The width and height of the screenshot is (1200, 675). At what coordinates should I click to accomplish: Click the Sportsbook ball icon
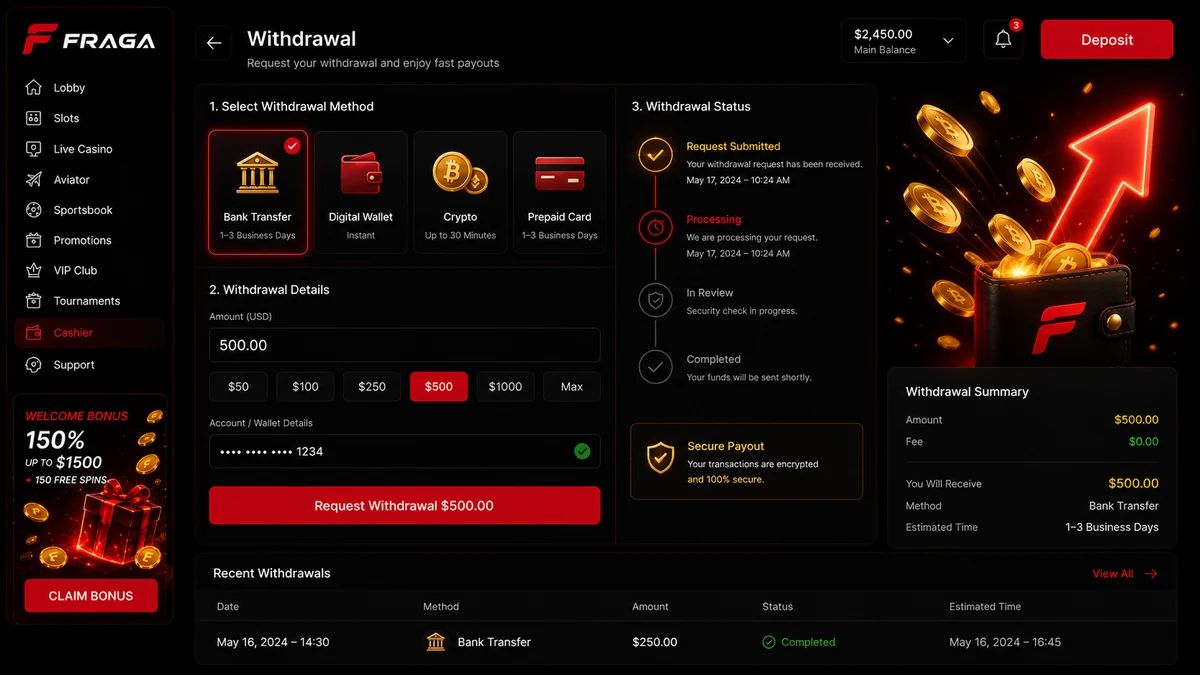click(34, 210)
